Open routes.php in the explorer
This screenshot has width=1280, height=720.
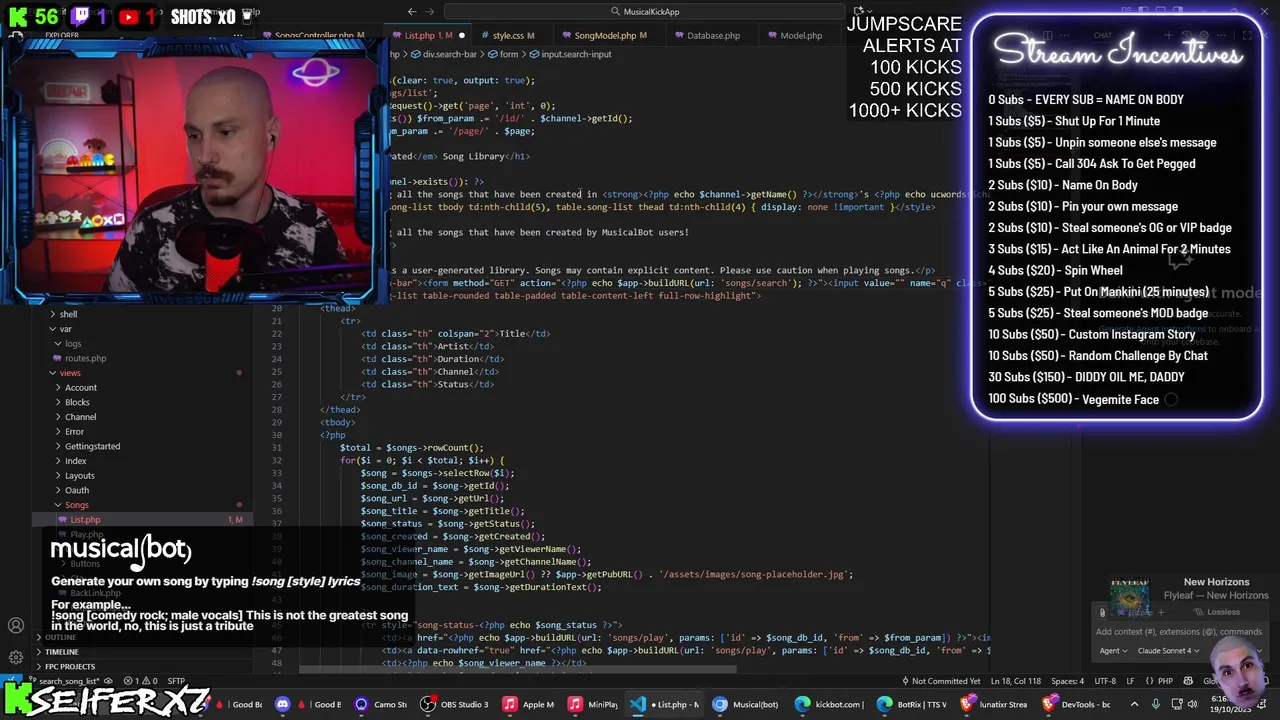[85, 358]
